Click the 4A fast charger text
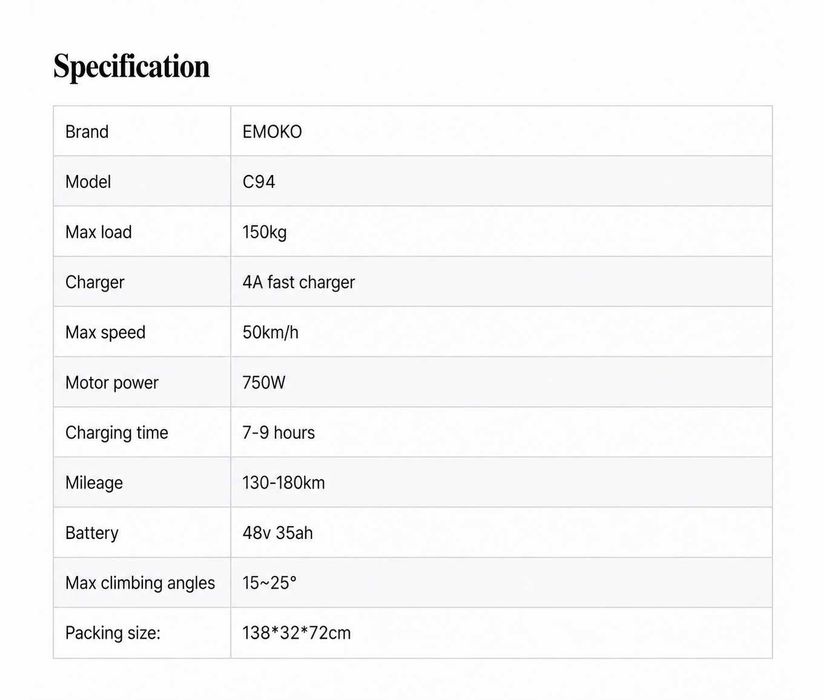This screenshot has width=824, height=700. click(298, 282)
